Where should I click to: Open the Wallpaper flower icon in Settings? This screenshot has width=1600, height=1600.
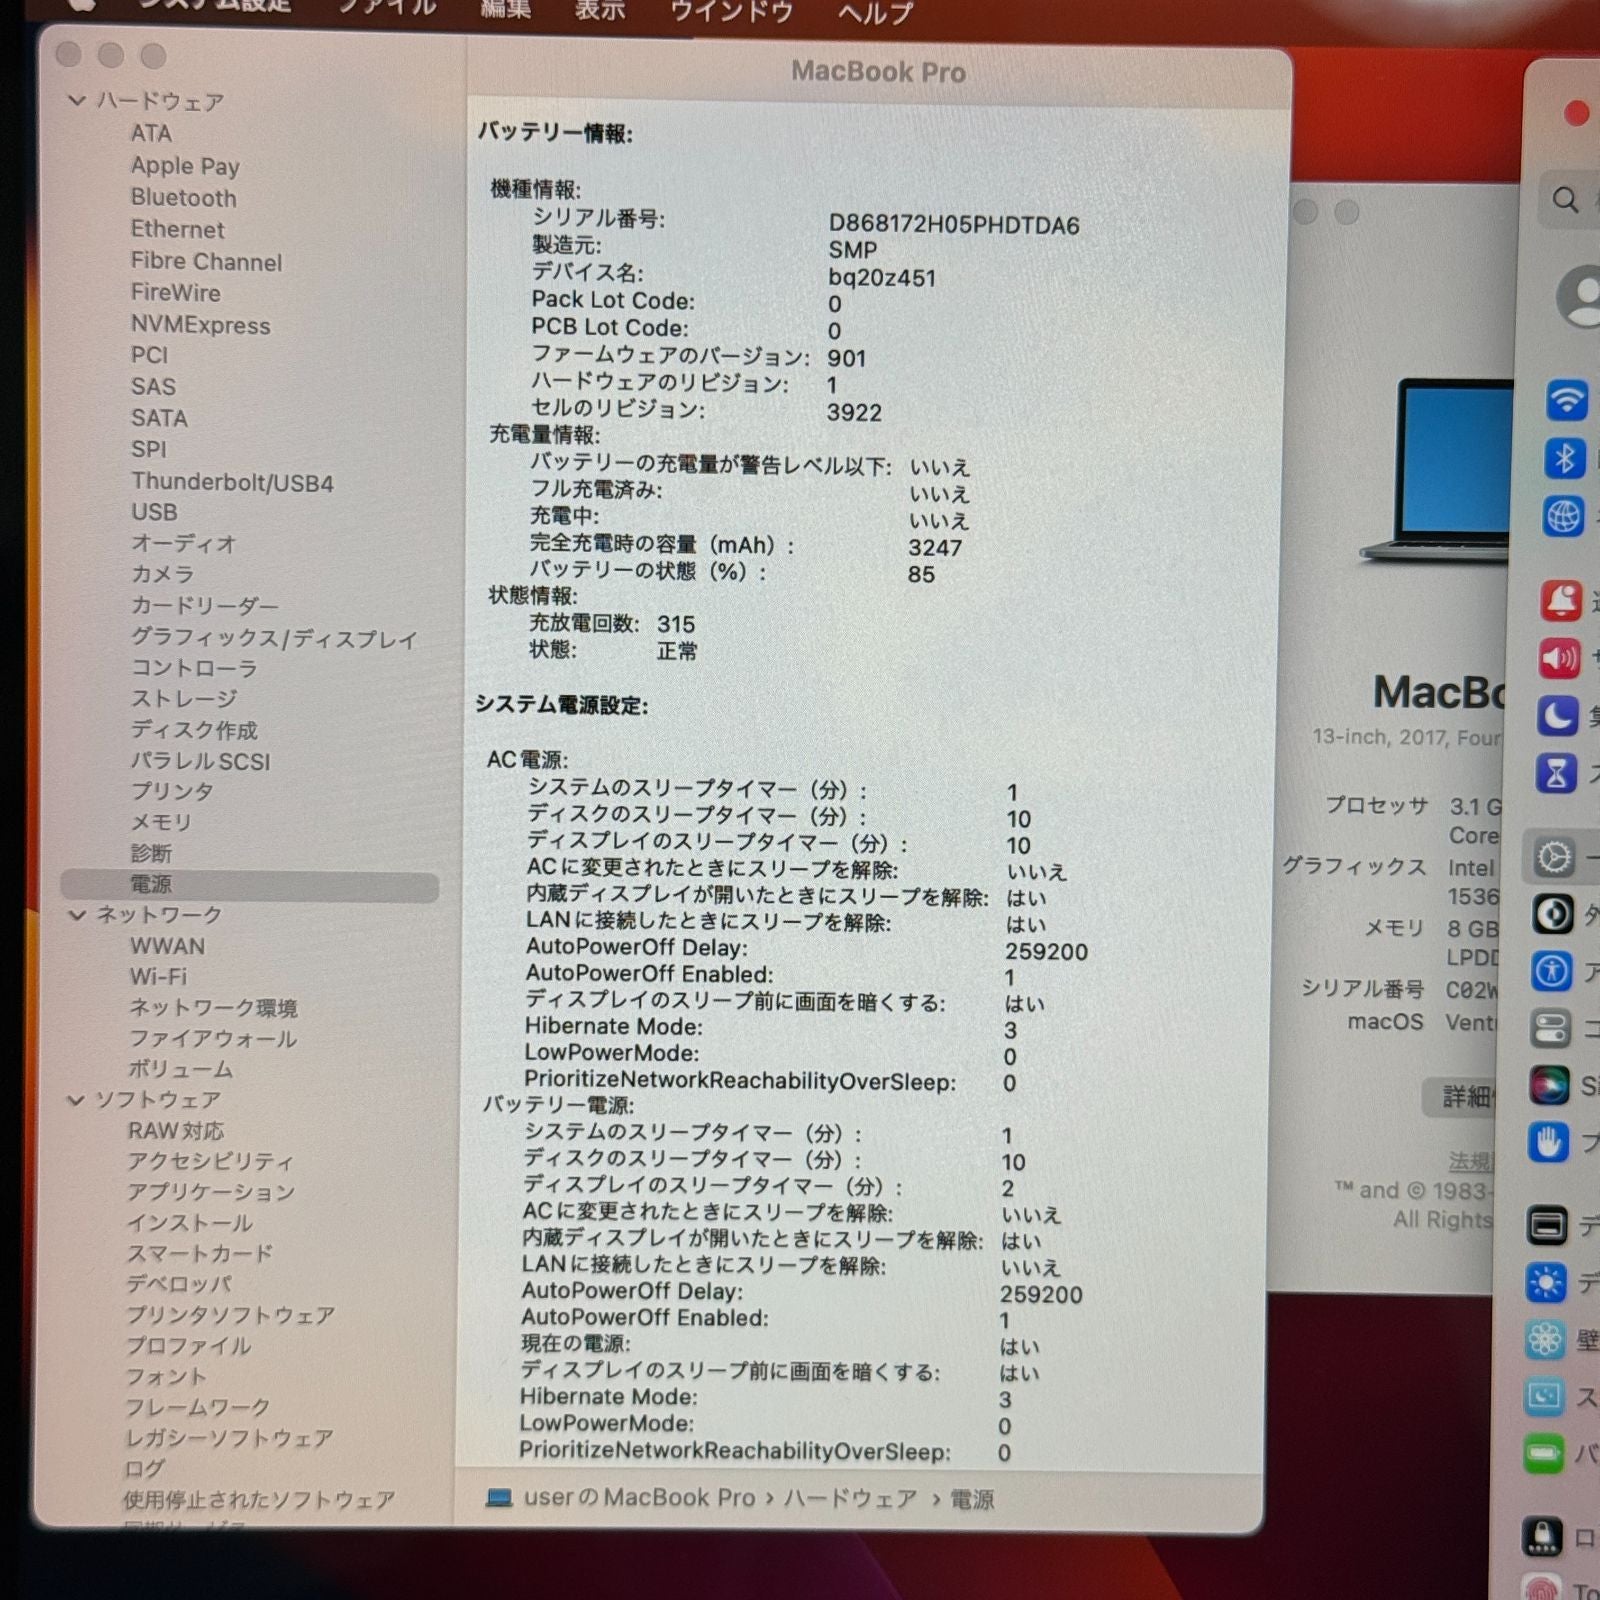[x=1545, y=1339]
